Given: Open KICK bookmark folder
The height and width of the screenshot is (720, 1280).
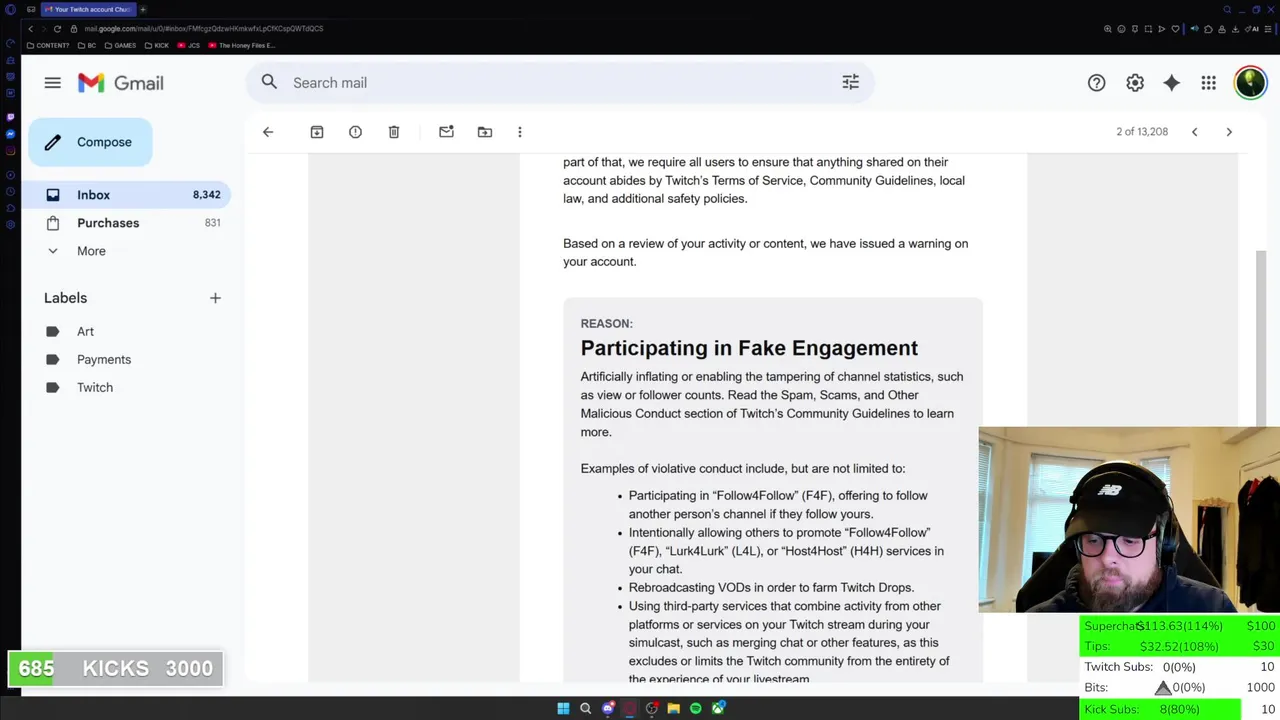Looking at the screenshot, I should [157, 45].
